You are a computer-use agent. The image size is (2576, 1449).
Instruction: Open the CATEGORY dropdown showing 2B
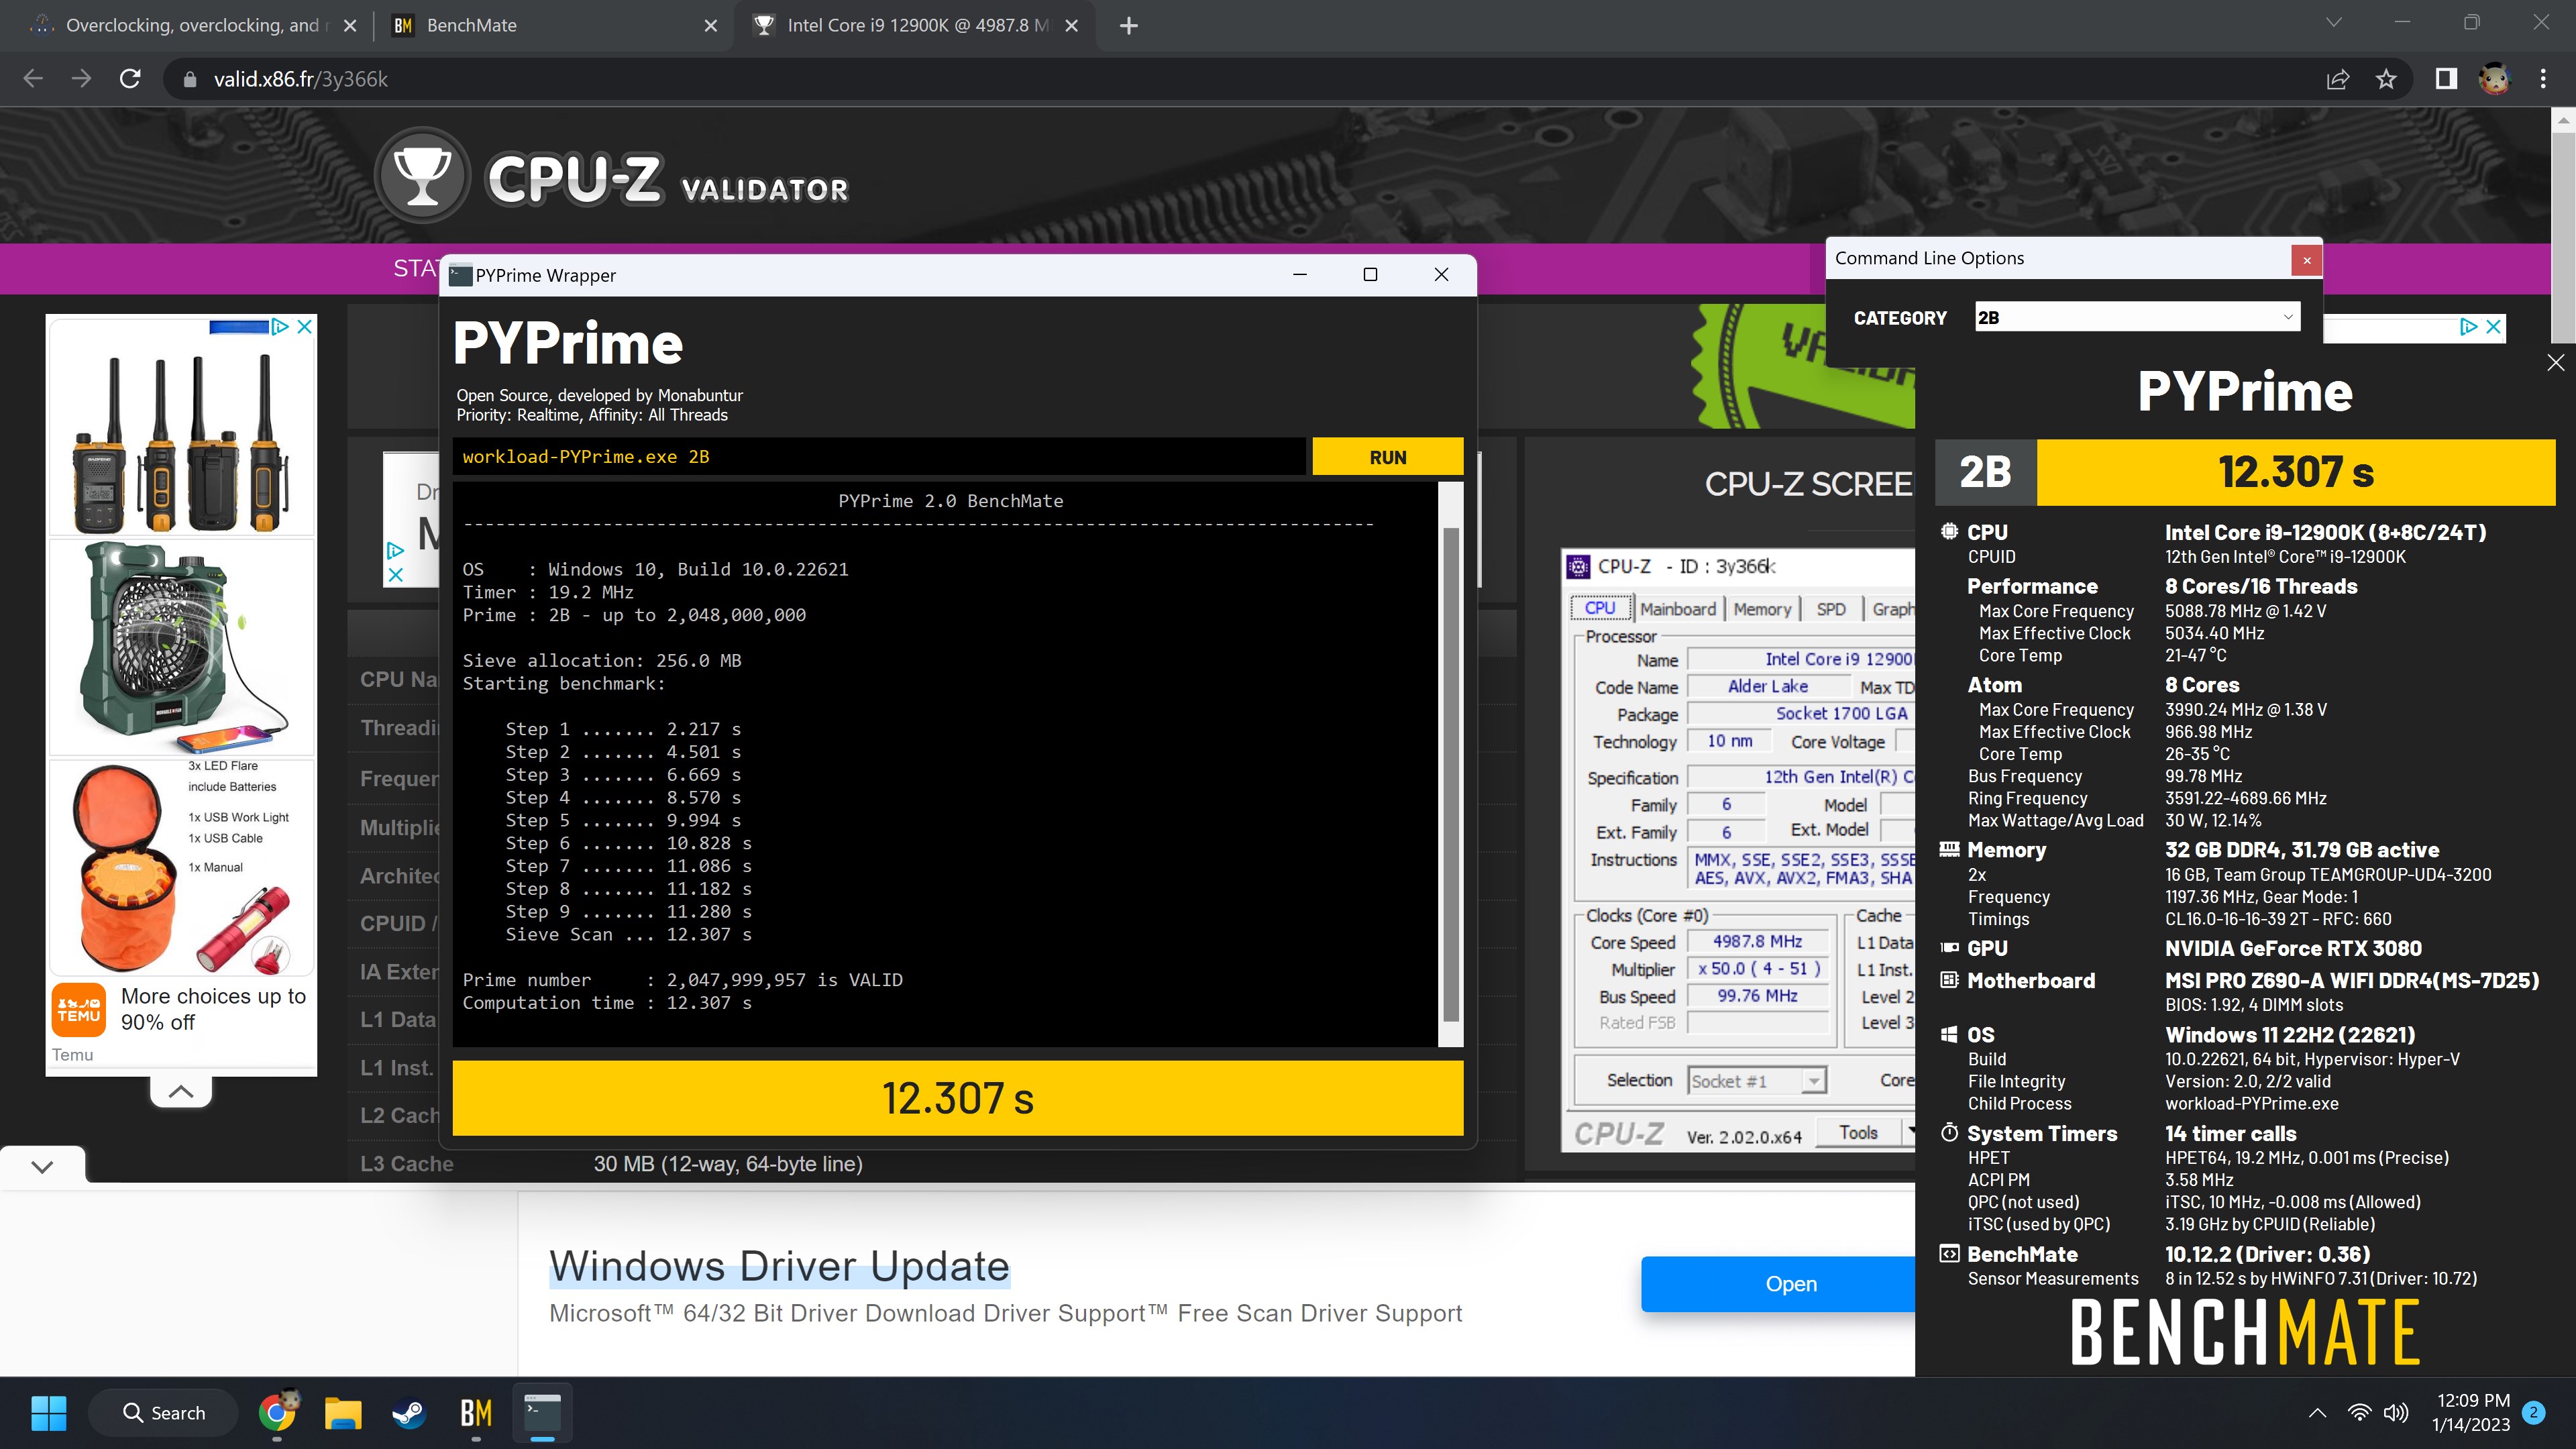pyautogui.click(x=2137, y=317)
